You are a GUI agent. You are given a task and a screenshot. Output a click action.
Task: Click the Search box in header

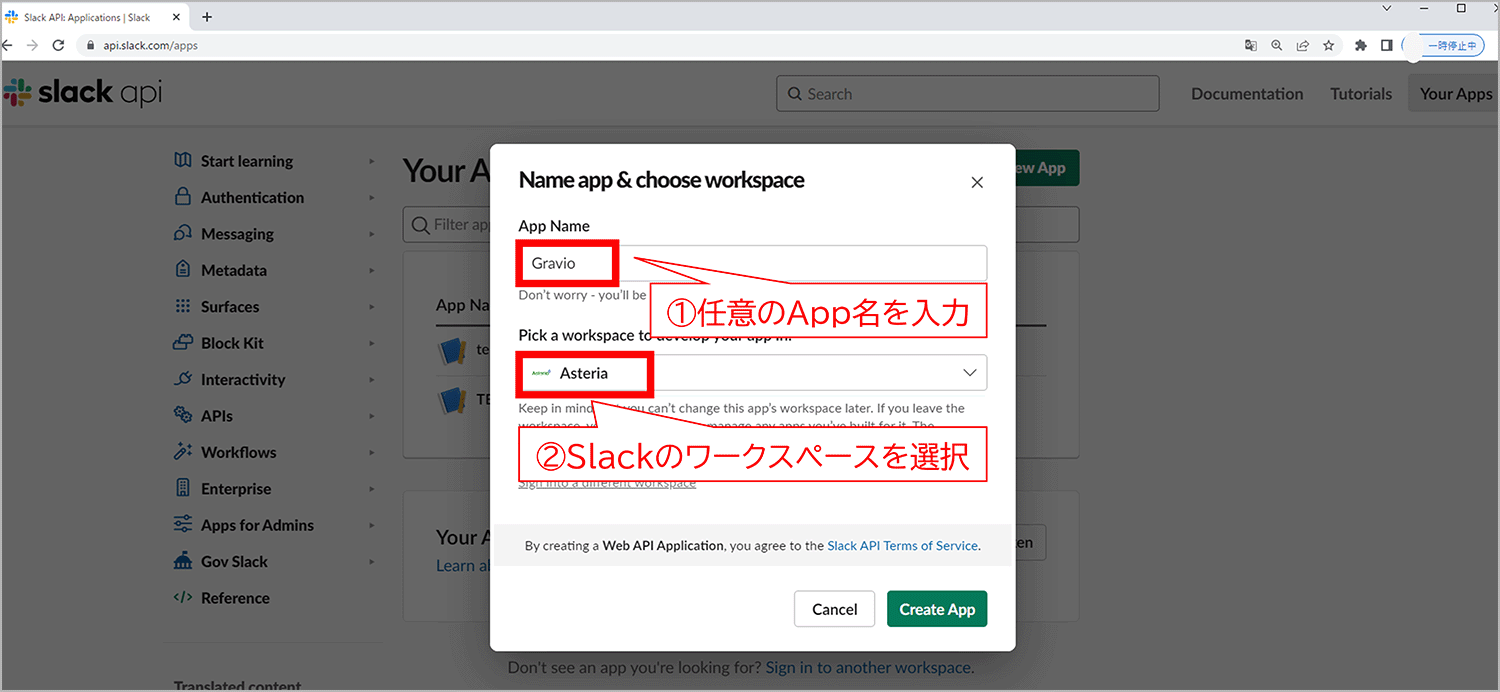click(x=967, y=93)
